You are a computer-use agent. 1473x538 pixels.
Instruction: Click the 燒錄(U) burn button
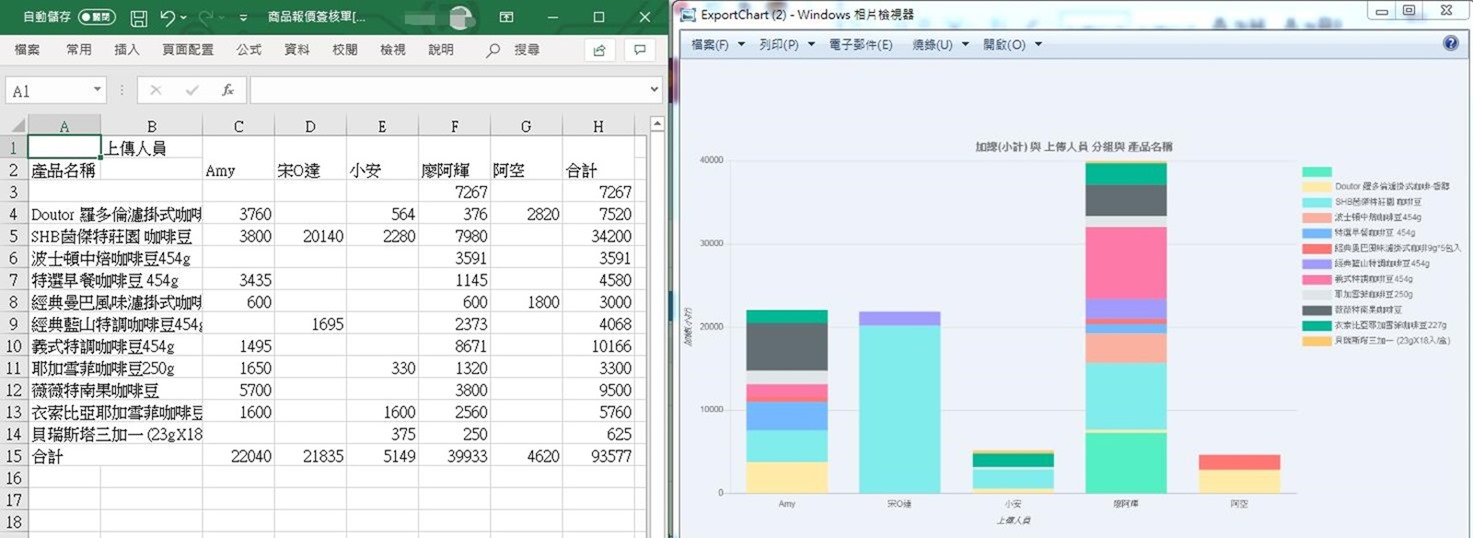click(x=940, y=45)
